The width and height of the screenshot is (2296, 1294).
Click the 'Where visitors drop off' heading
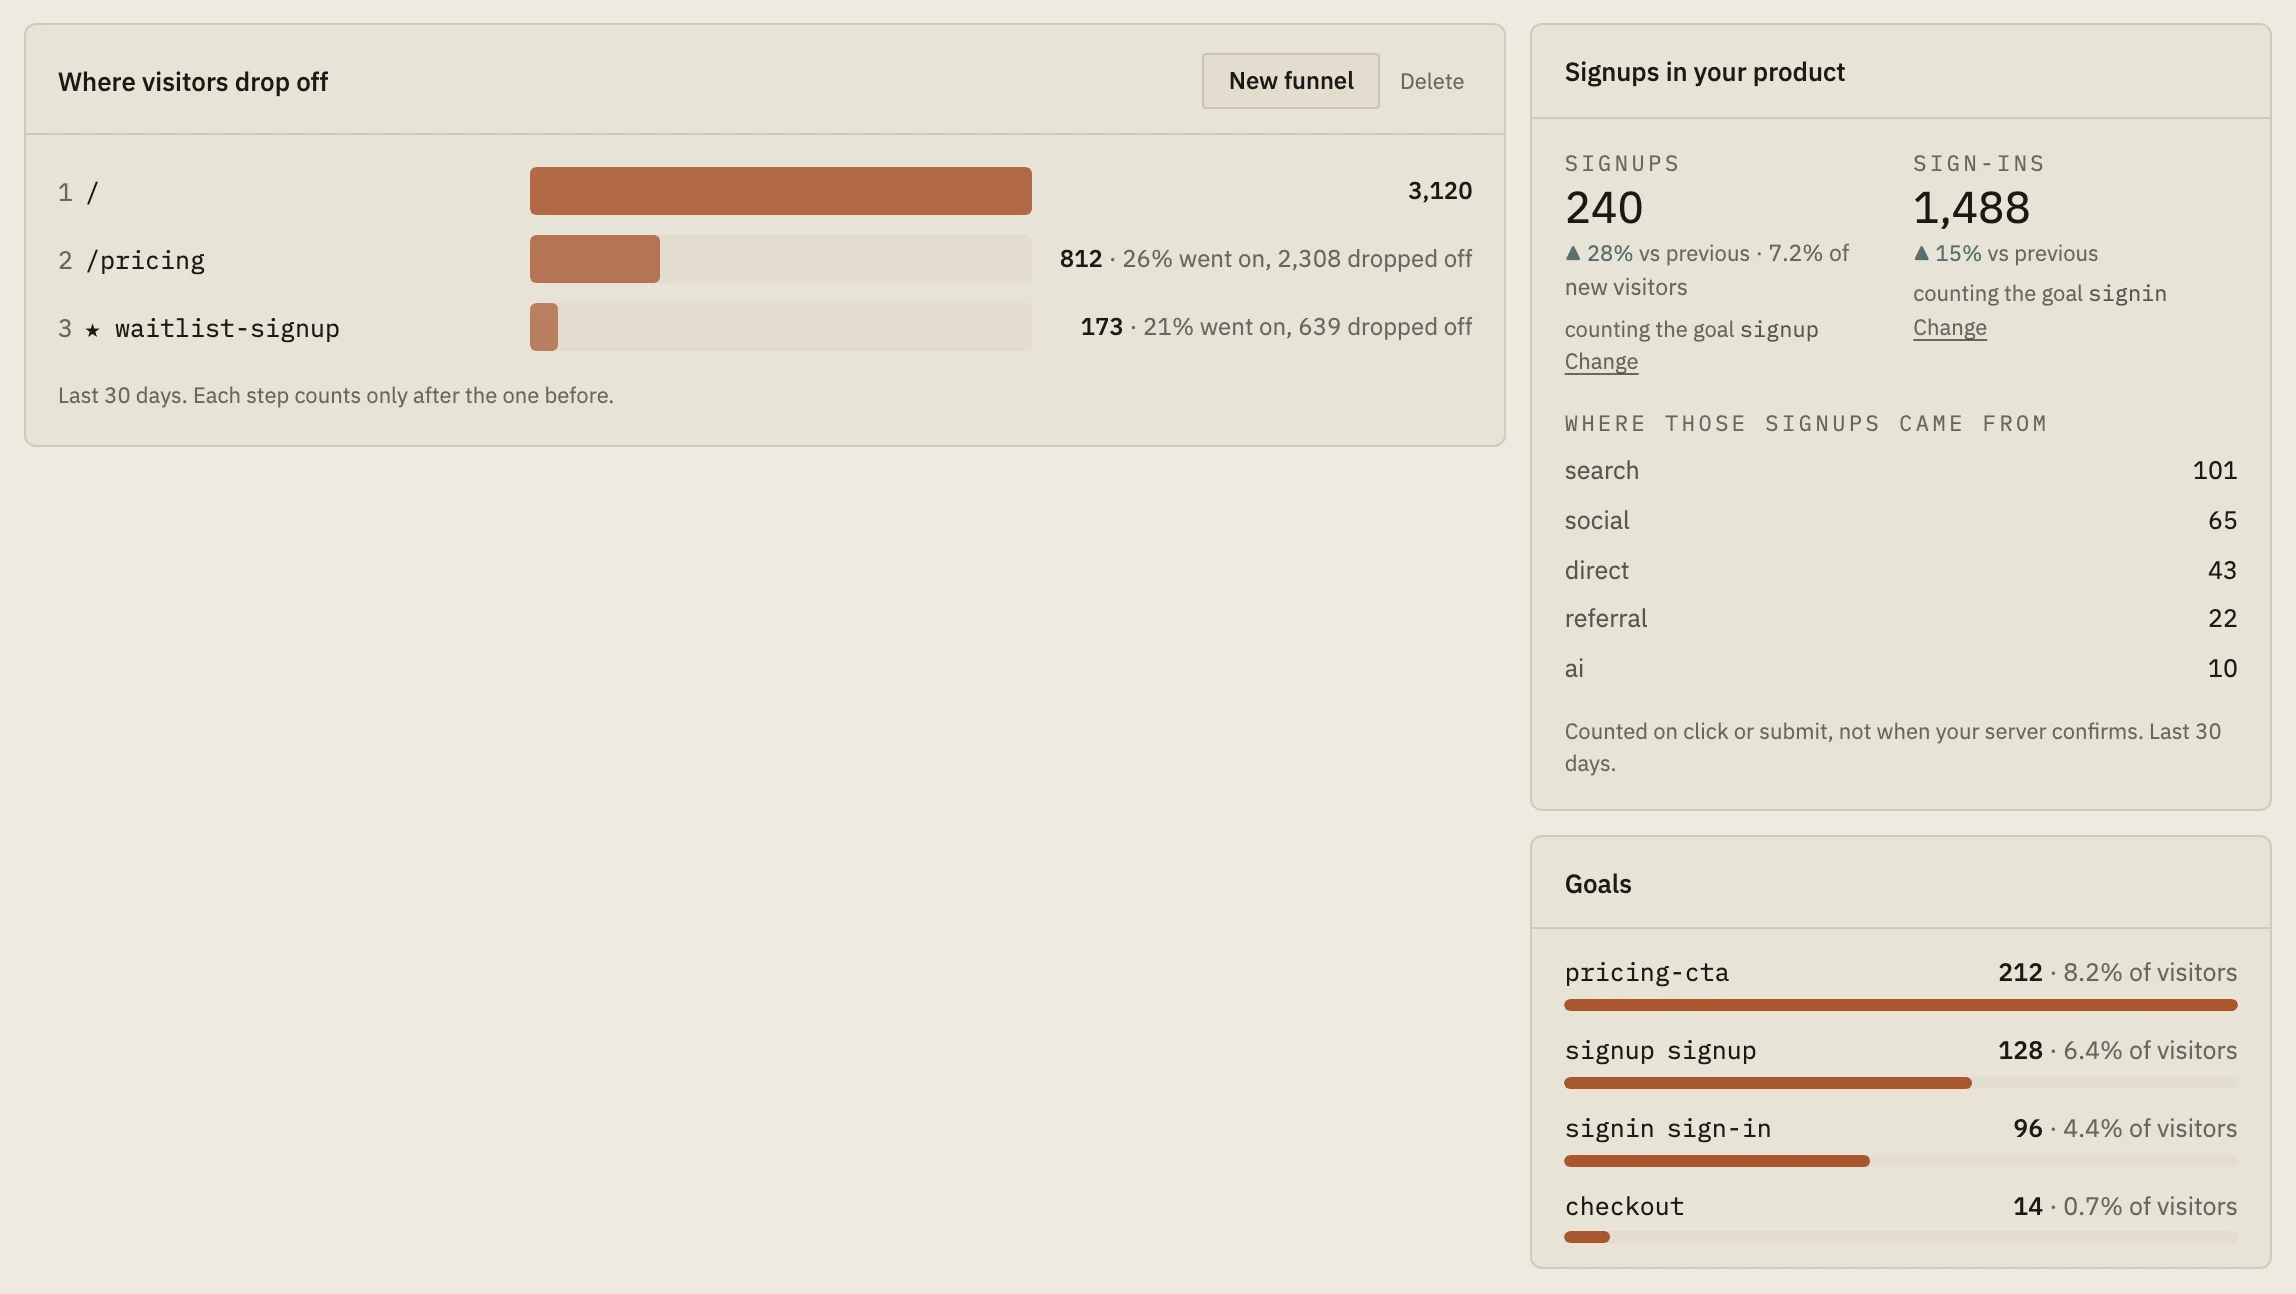pyautogui.click(x=193, y=82)
